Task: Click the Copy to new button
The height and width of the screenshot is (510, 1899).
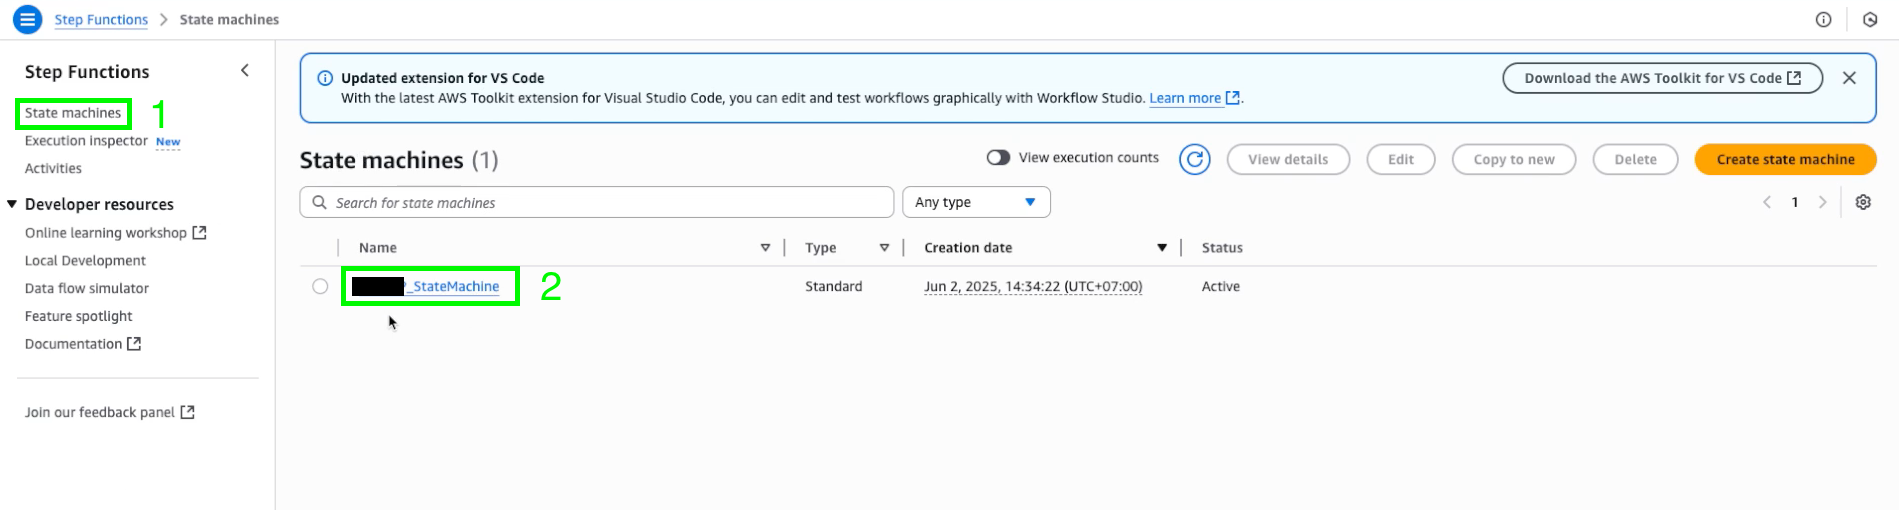Action: tap(1514, 159)
